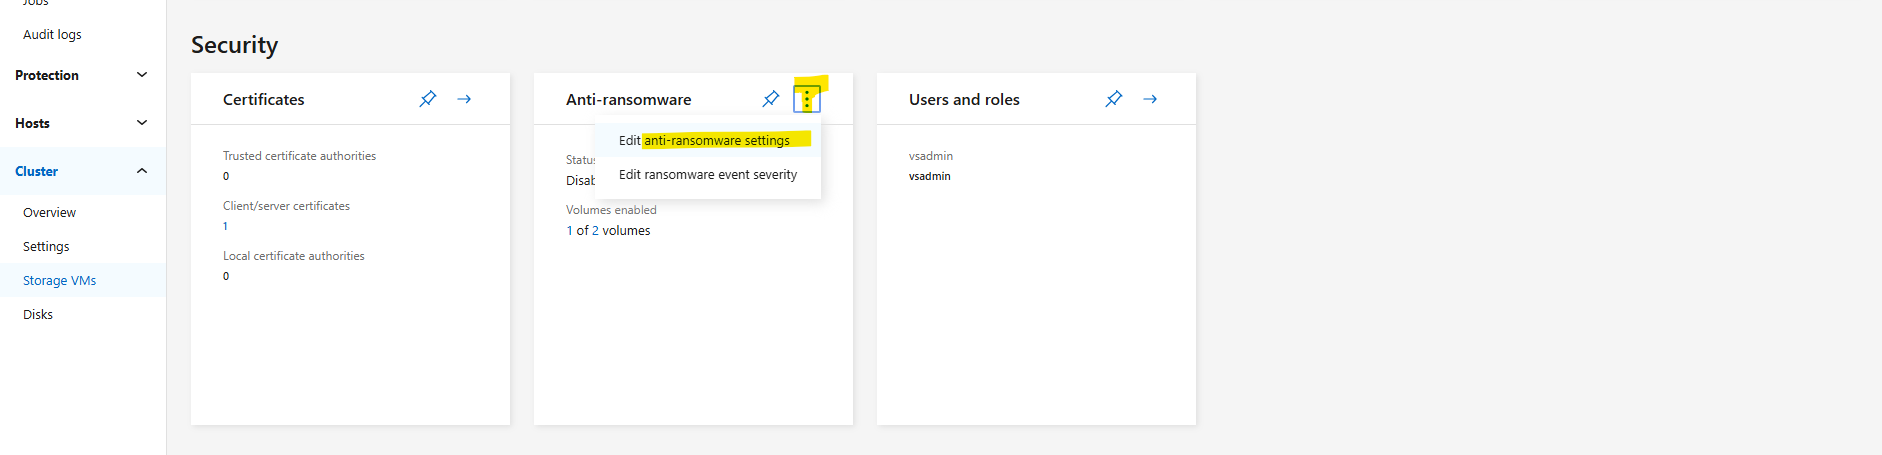Click the 1 volumes enabled link
1882x455 pixels.
click(x=569, y=230)
